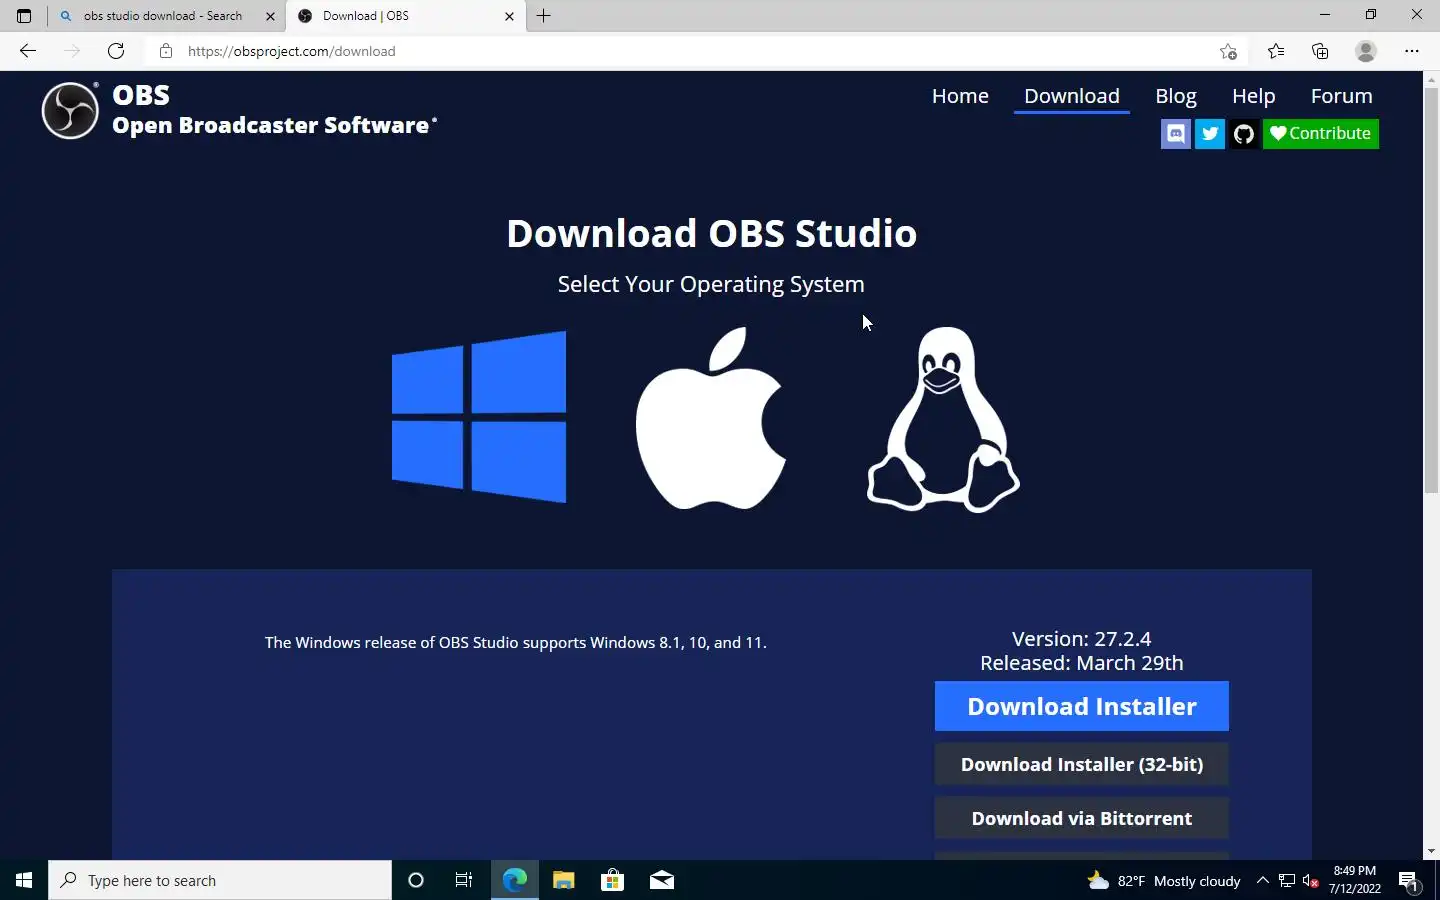Image resolution: width=1440 pixels, height=900 pixels.
Task: Open browser Collections
Action: click(1320, 51)
